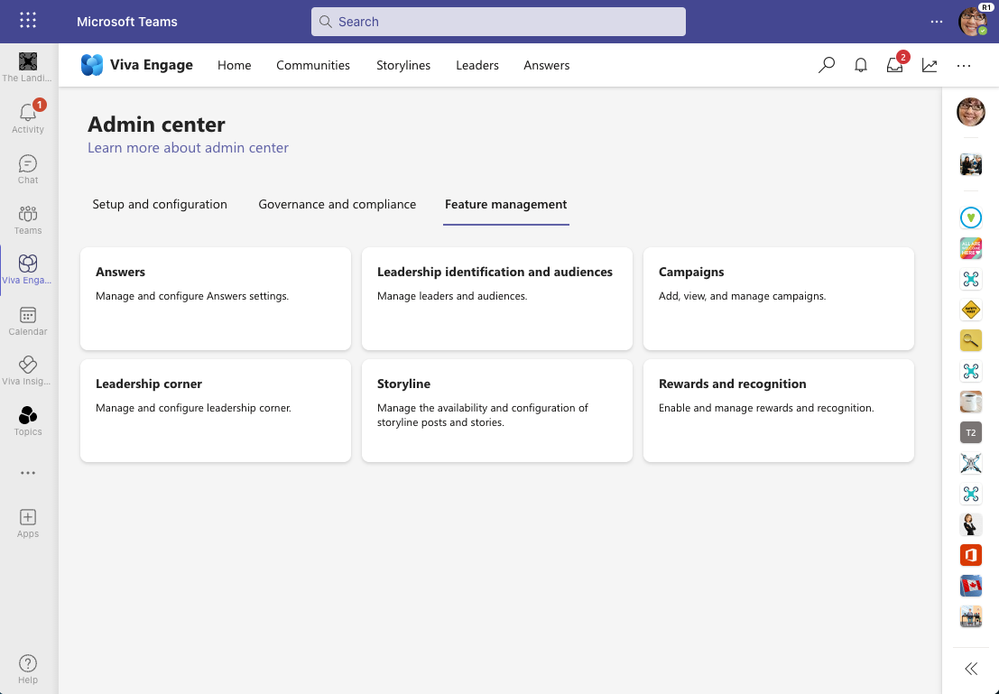
Task: Open Viva Insights in the left rail
Action: click(28, 370)
